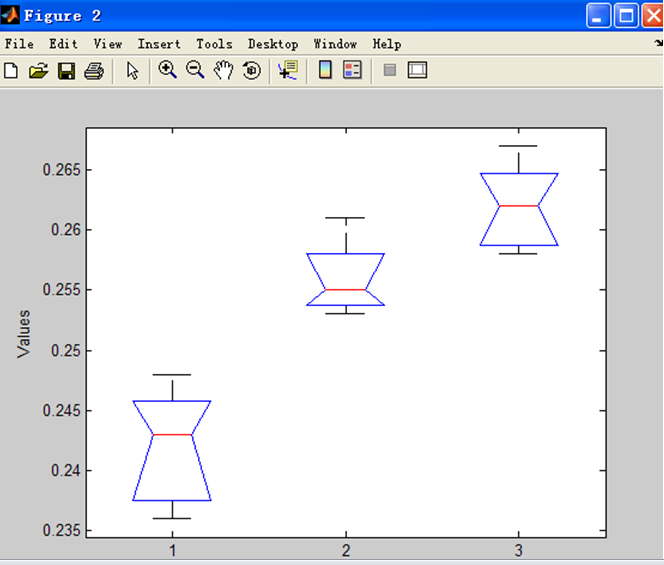The height and width of the screenshot is (565, 664).
Task: Click the Values y-axis label
Action: point(24,334)
